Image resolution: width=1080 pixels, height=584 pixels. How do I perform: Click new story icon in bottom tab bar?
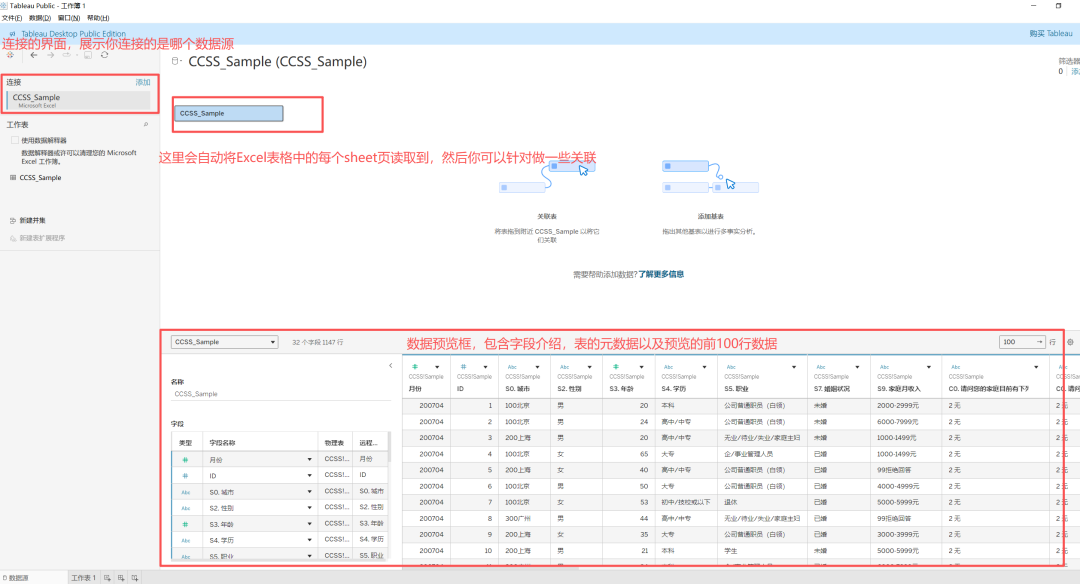135,578
